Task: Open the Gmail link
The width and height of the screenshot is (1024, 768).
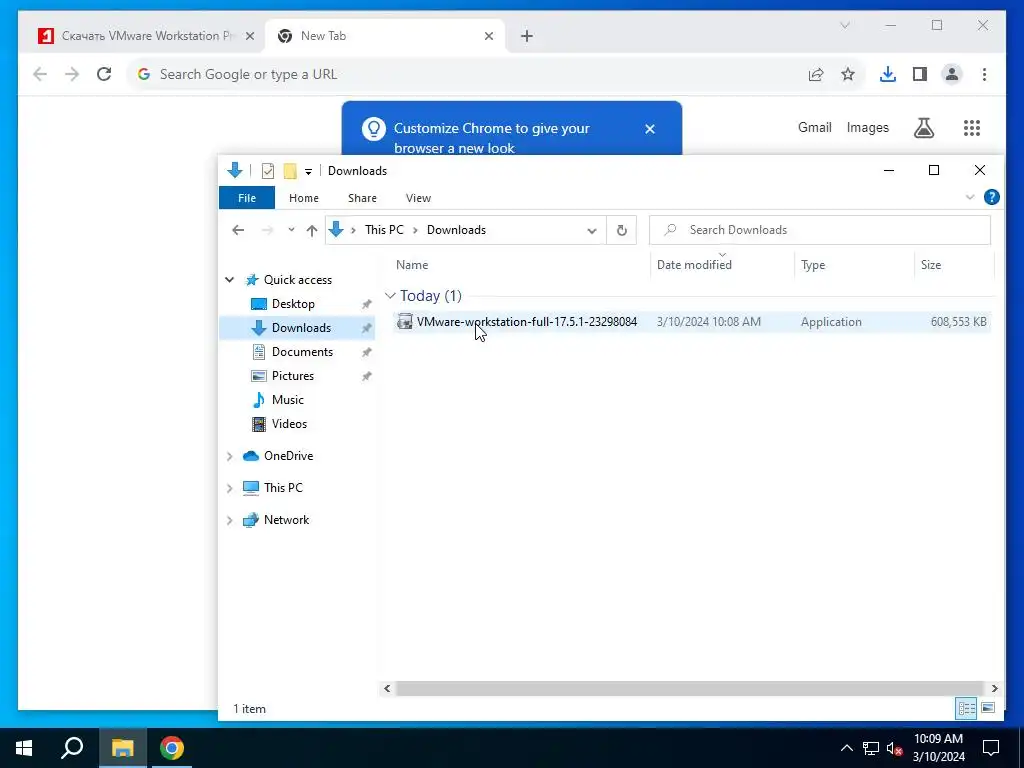Action: 814,127
